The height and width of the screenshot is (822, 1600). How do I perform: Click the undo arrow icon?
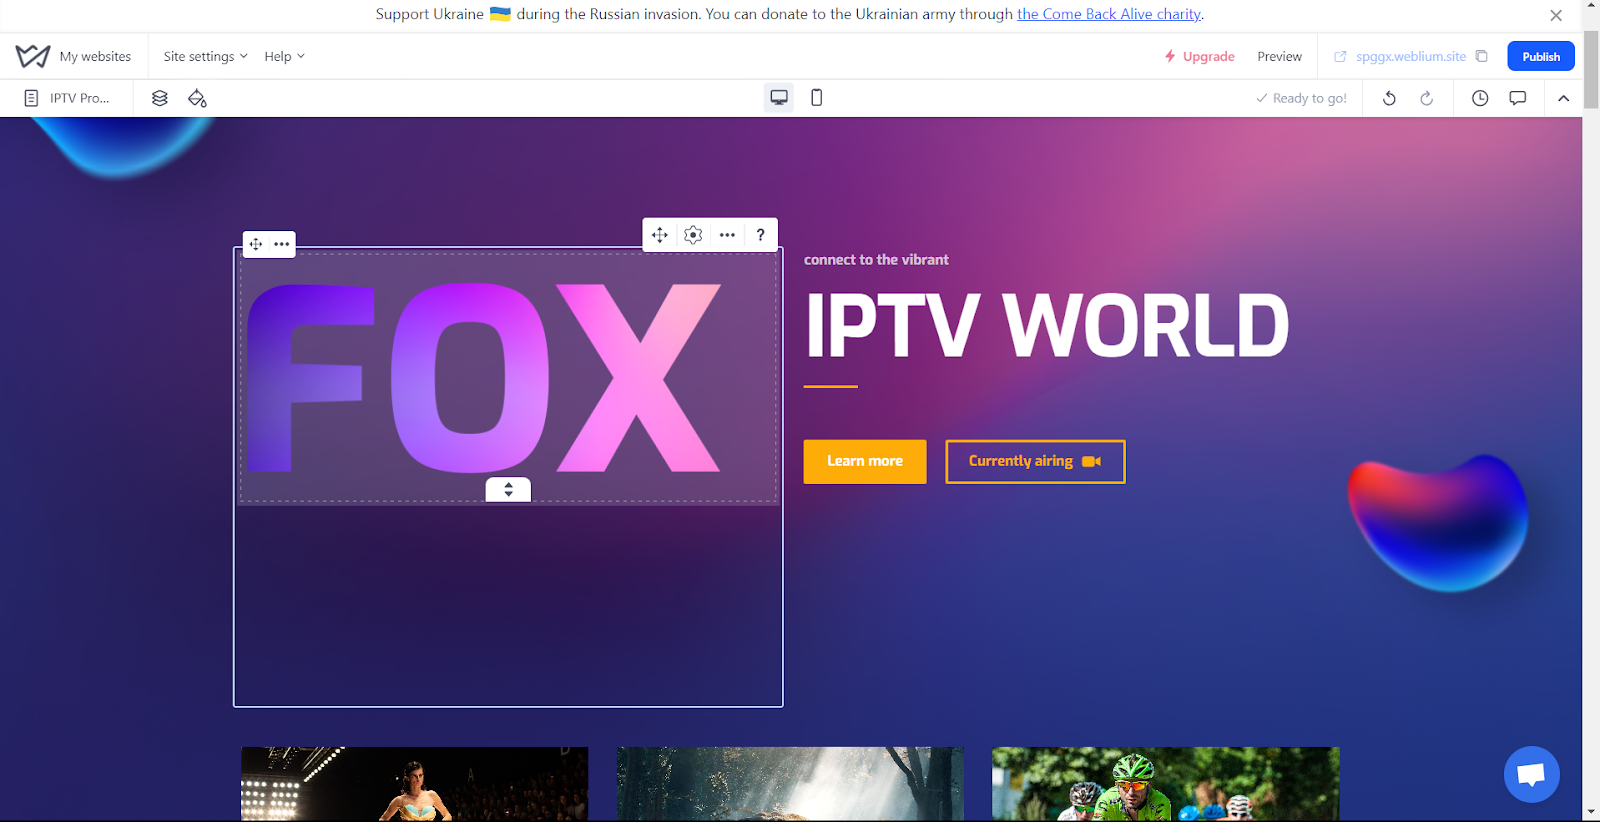point(1389,98)
